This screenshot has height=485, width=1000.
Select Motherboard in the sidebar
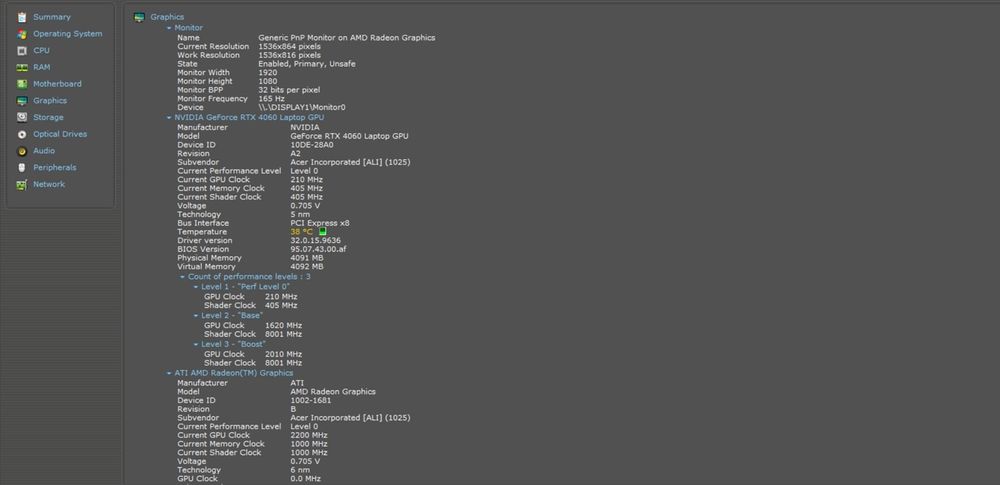[x=57, y=84]
